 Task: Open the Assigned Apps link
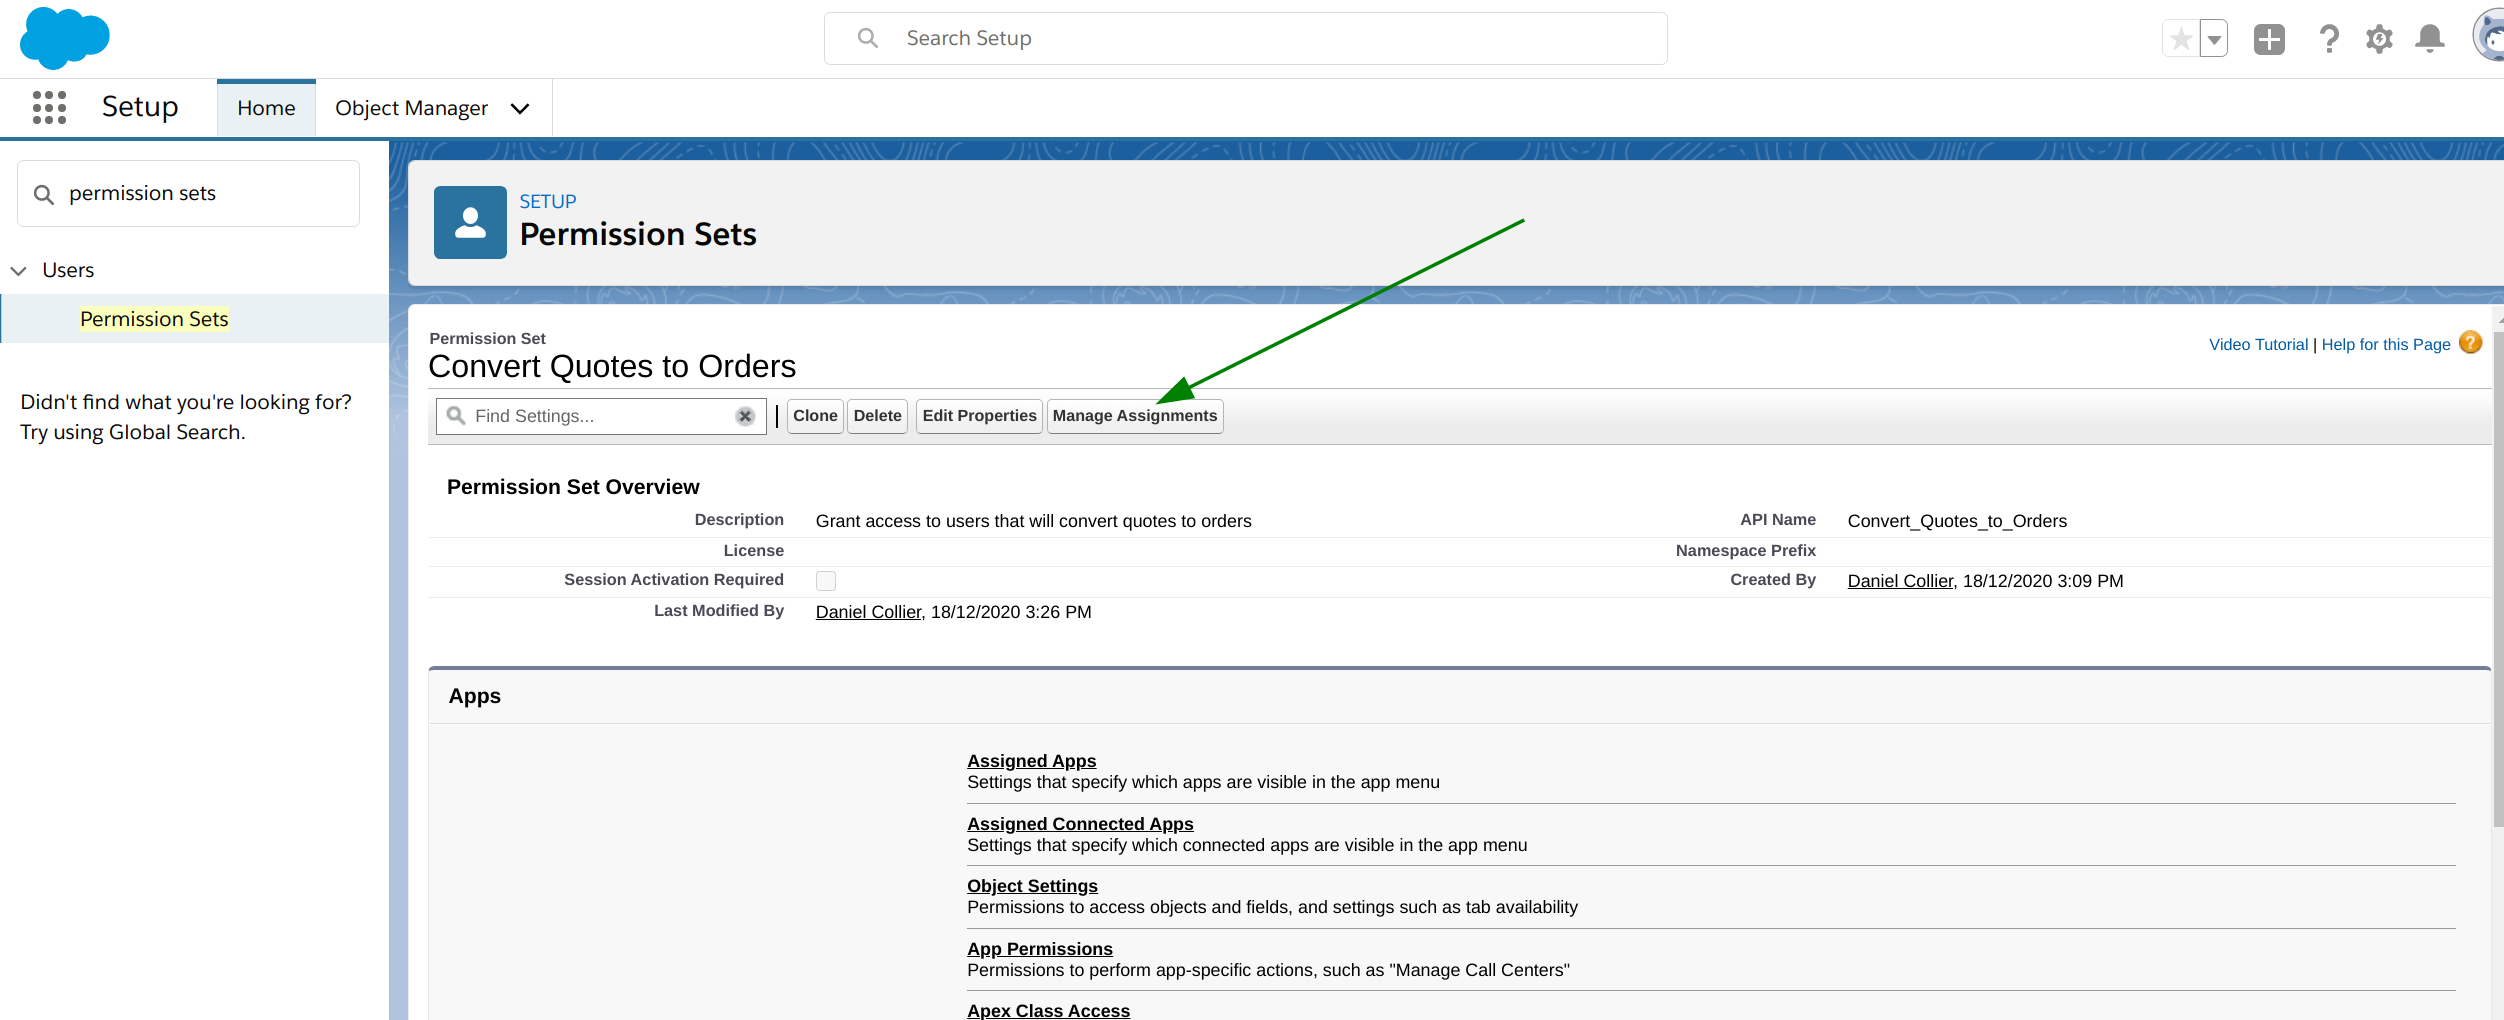1031,761
